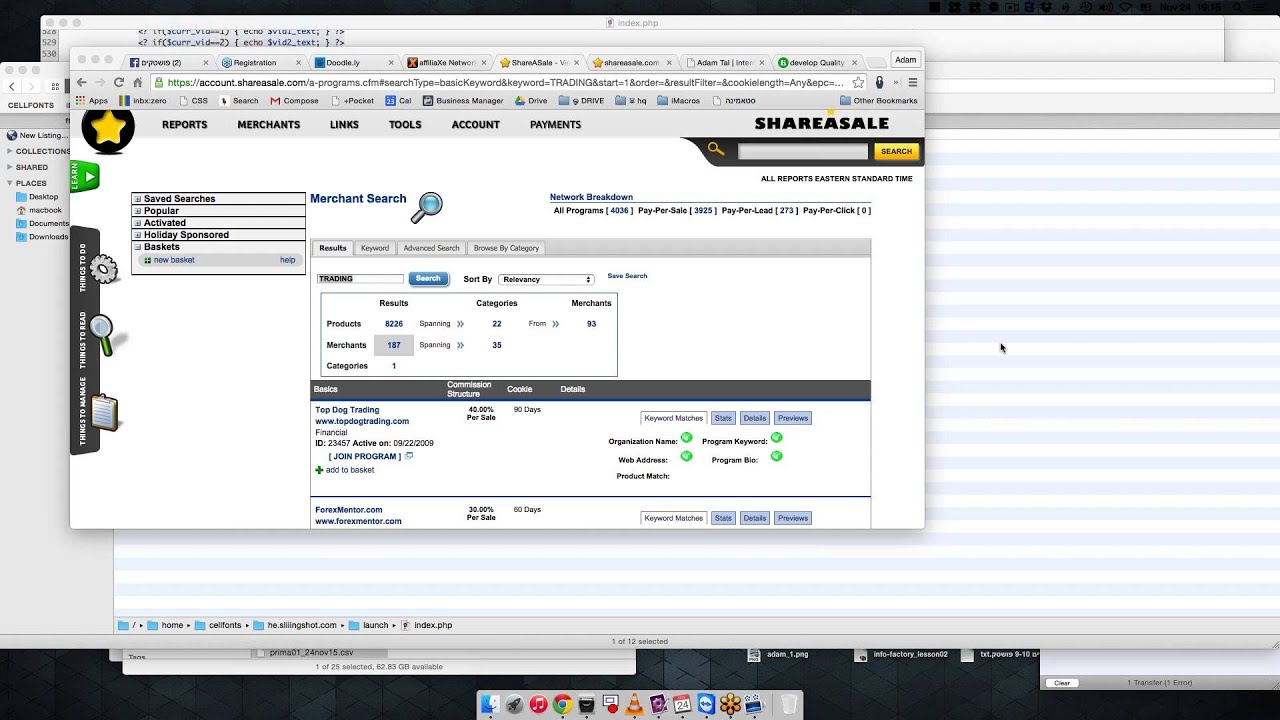Expand SHARED in the background Finder sidebar

(9, 168)
